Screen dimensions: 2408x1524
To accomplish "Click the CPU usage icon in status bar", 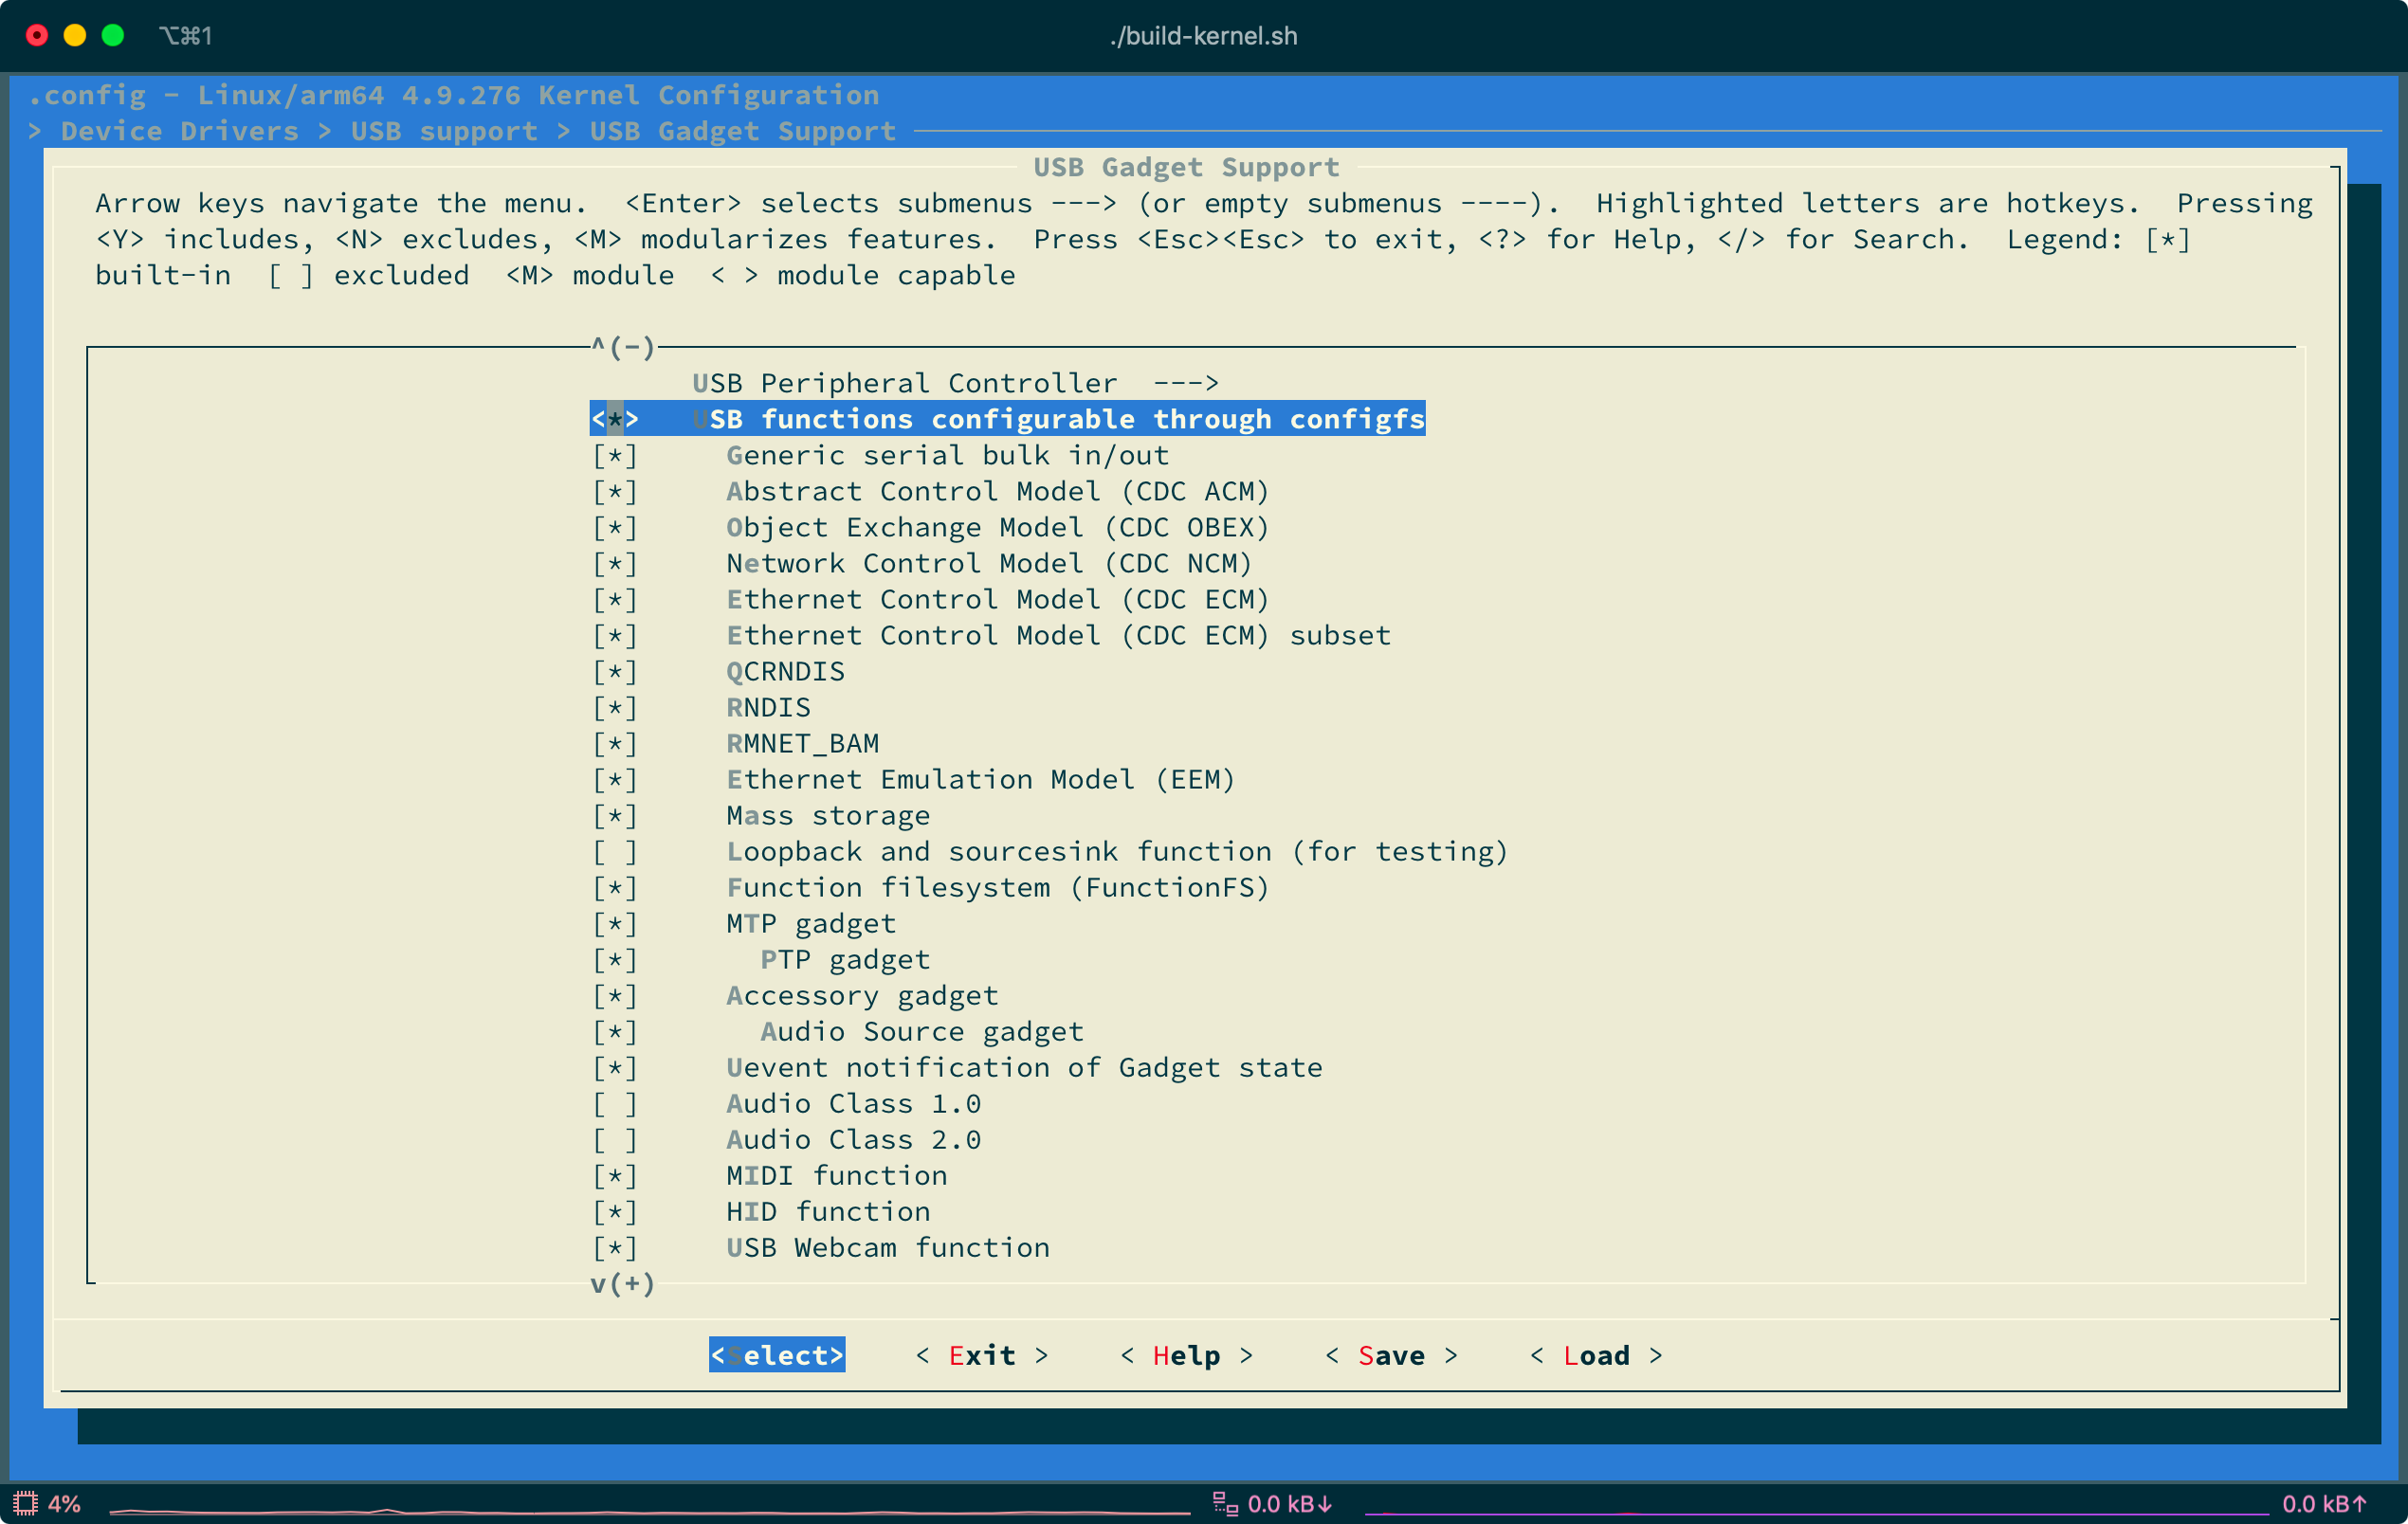I will coord(25,1503).
